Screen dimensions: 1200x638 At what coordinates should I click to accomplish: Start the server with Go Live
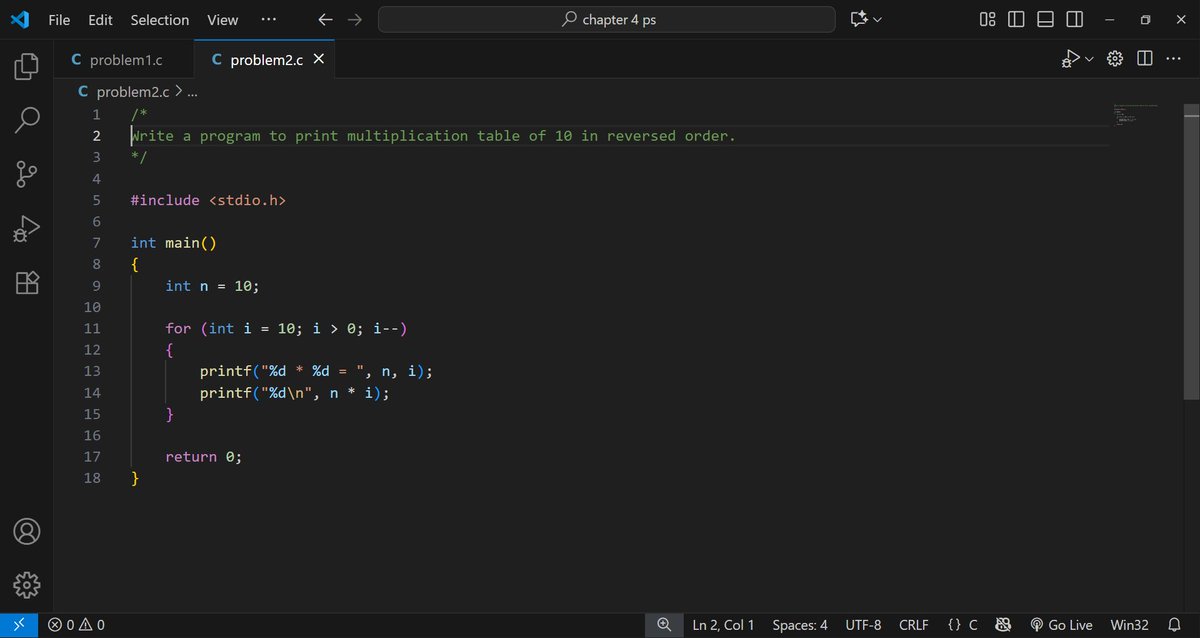[1061, 624]
